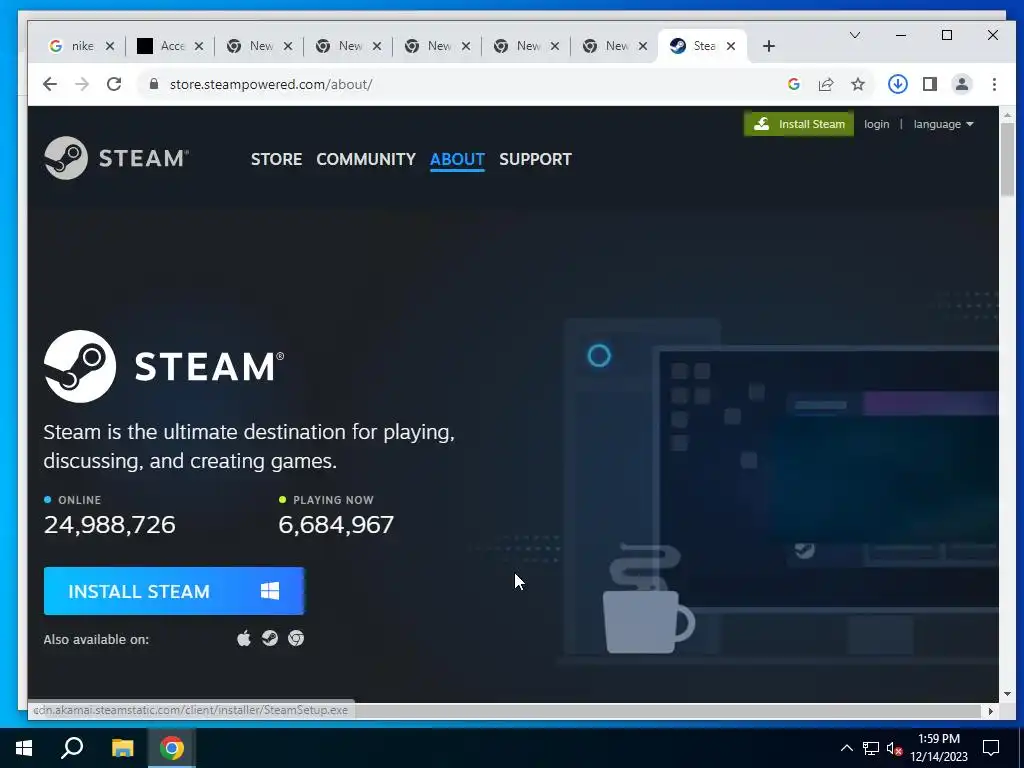Click the large STEAM logo in hero section

(164, 366)
